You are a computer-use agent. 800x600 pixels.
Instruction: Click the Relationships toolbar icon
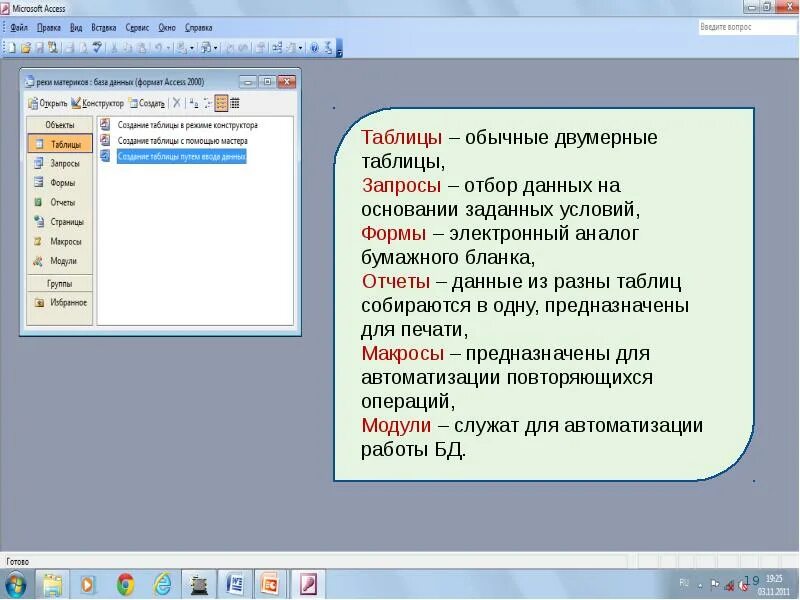pyautogui.click(x=277, y=48)
